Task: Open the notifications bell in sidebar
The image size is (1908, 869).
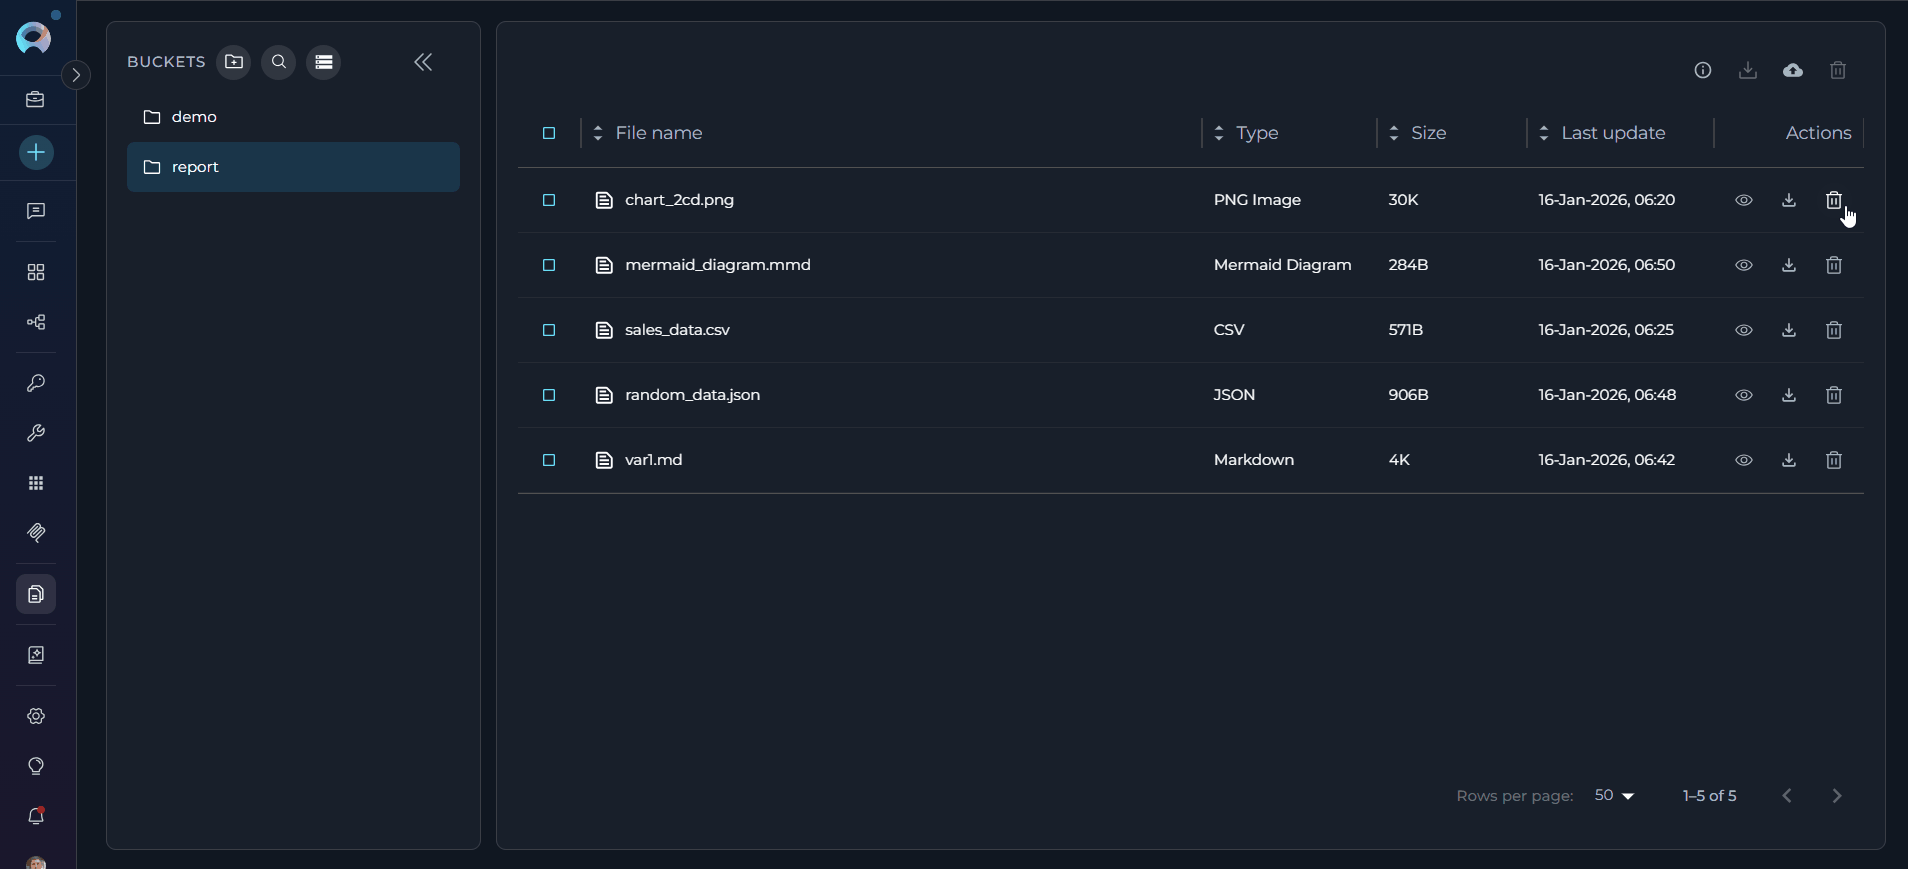Action: pos(36,816)
